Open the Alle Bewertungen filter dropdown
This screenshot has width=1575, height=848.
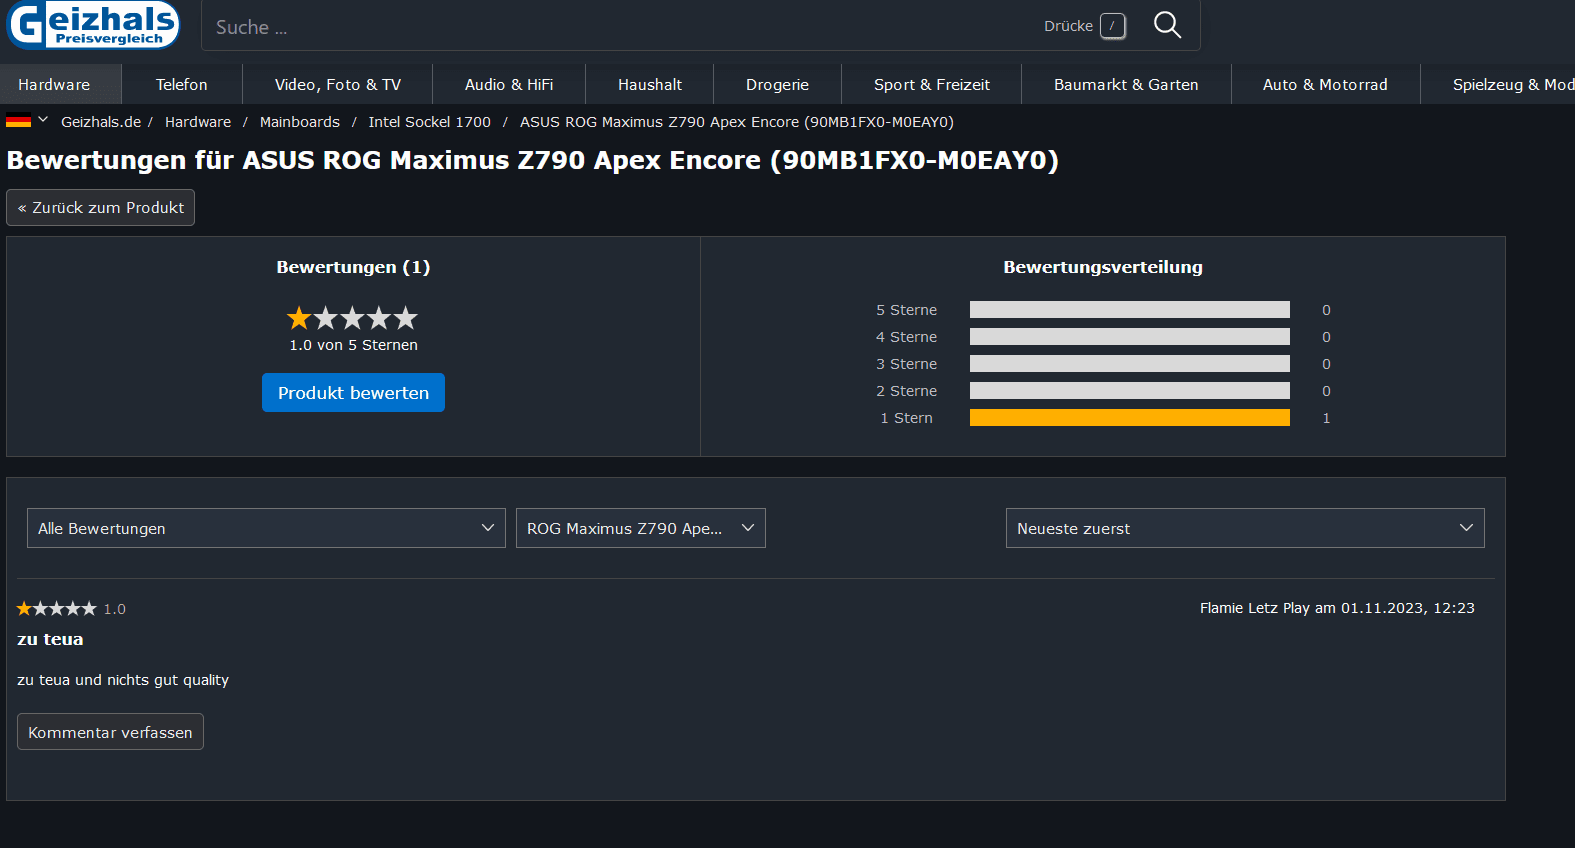click(266, 528)
